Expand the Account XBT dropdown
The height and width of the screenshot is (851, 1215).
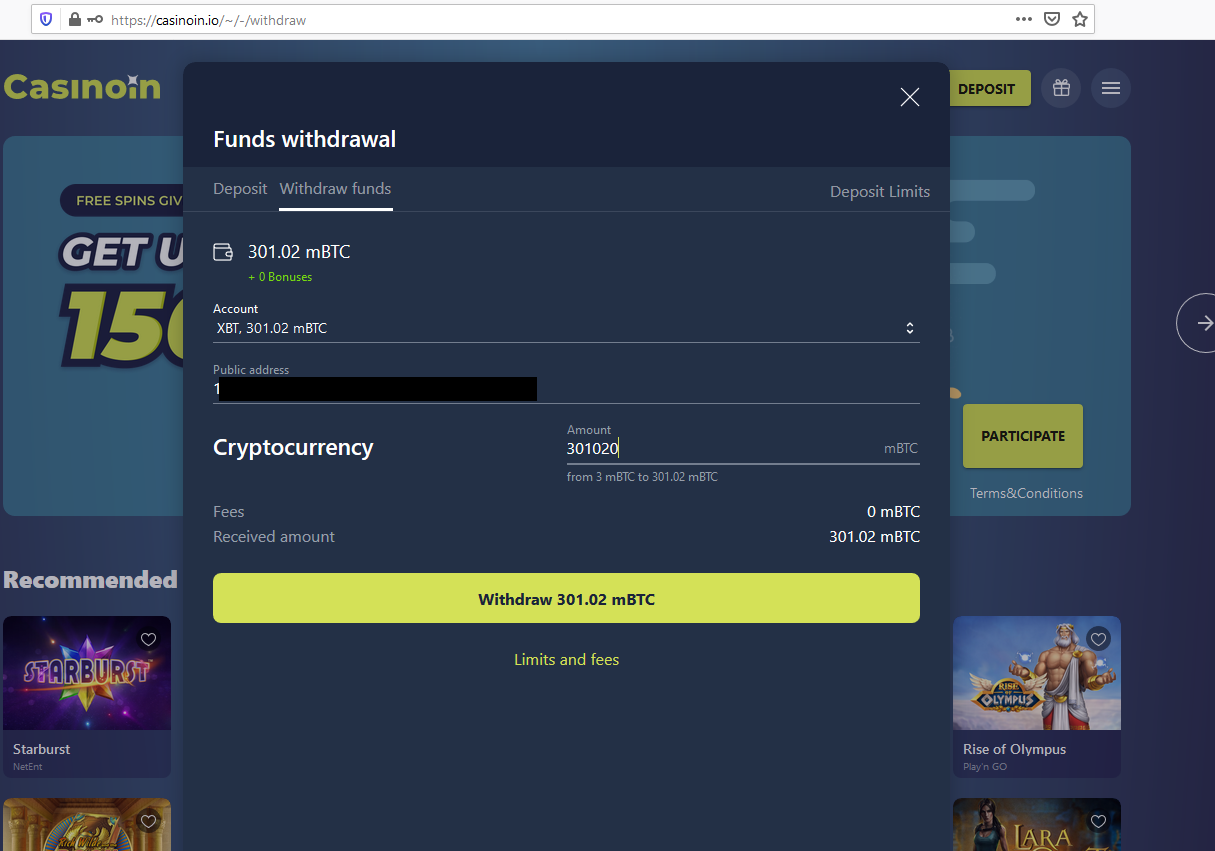tap(566, 328)
